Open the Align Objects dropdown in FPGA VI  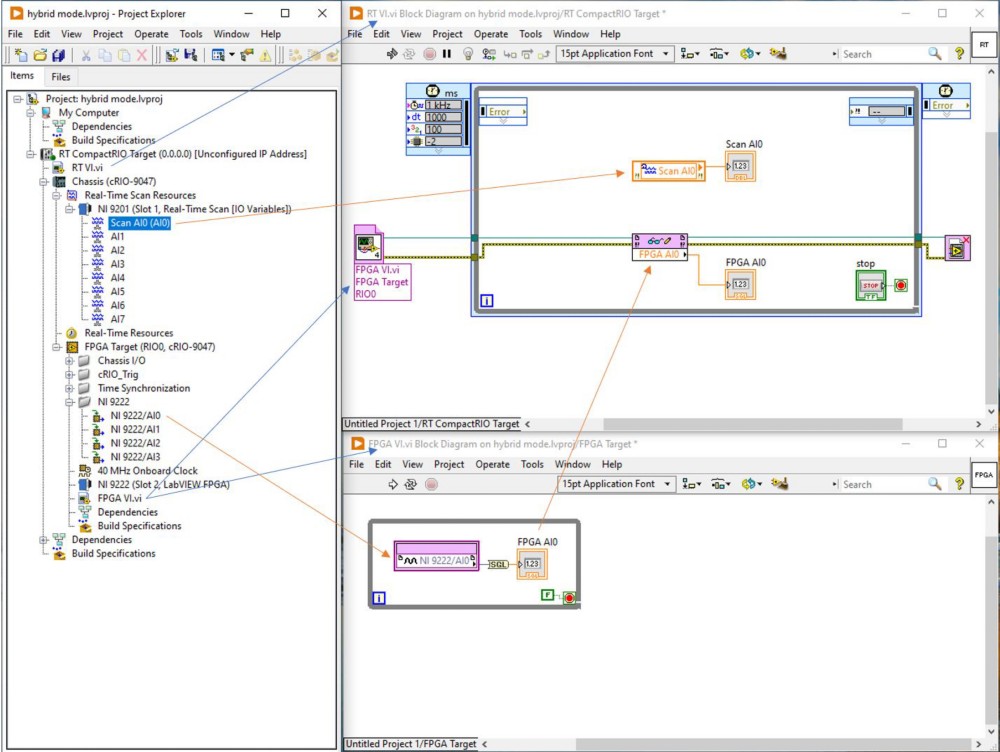click(691, 484)
